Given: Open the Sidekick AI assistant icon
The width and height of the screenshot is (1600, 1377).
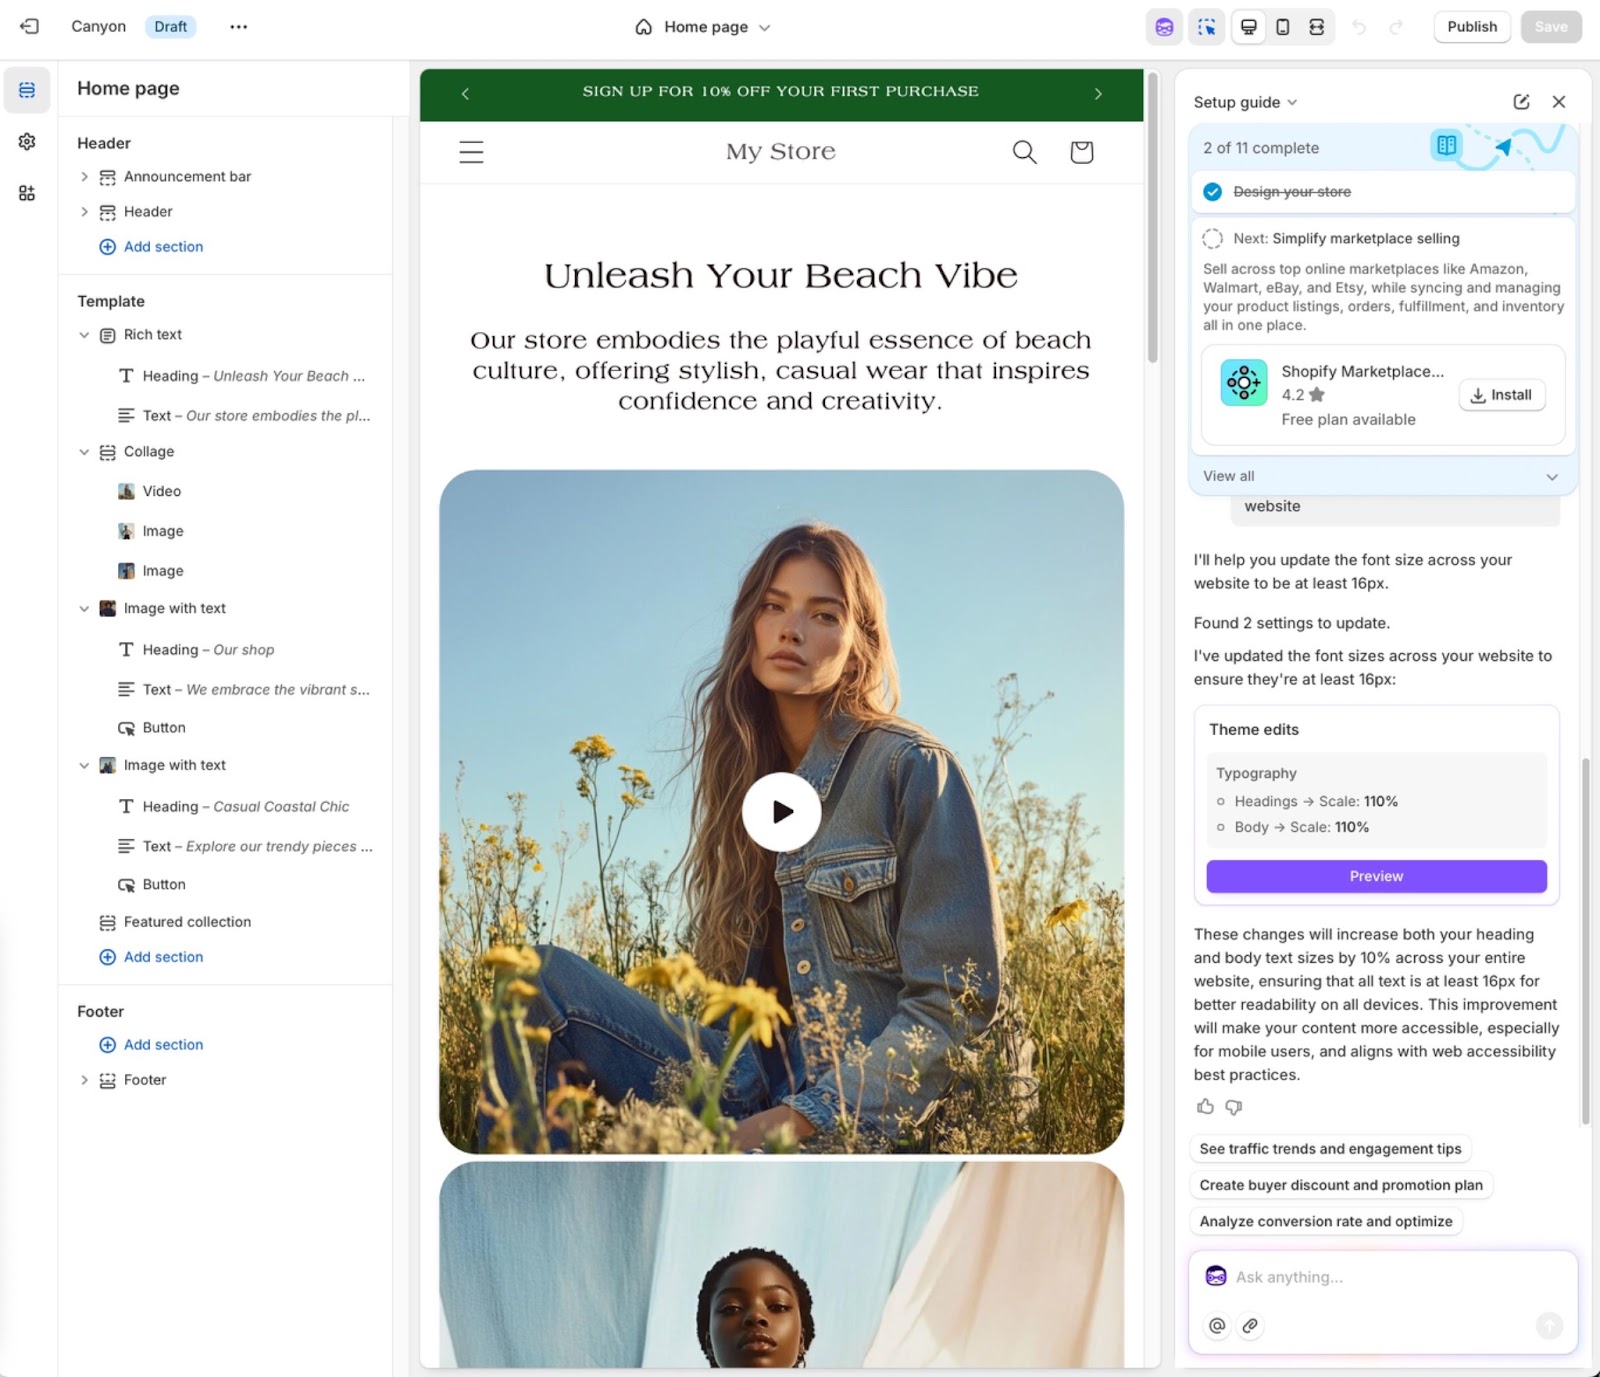Looking at the screenshot, I should (x=1163, y=27).
